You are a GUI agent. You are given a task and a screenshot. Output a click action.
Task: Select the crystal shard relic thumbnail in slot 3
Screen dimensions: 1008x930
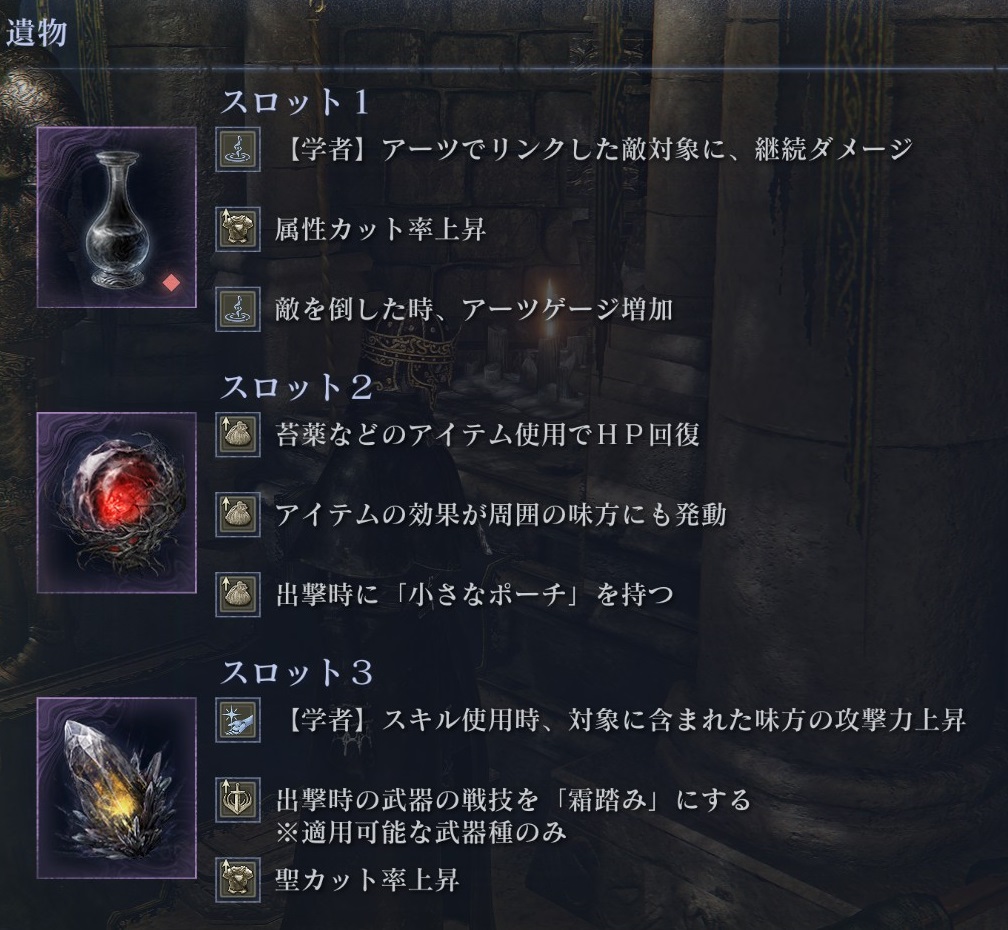point(116,788)
